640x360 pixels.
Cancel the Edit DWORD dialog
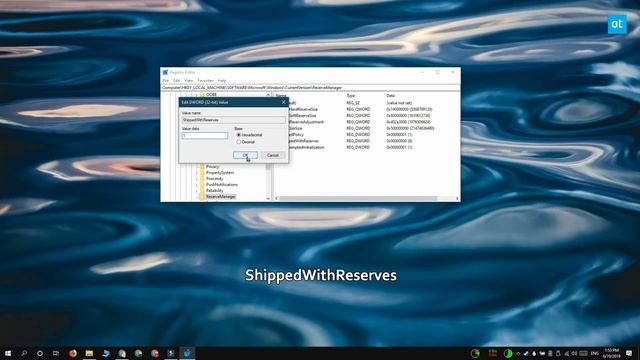(x=273, y=155)
